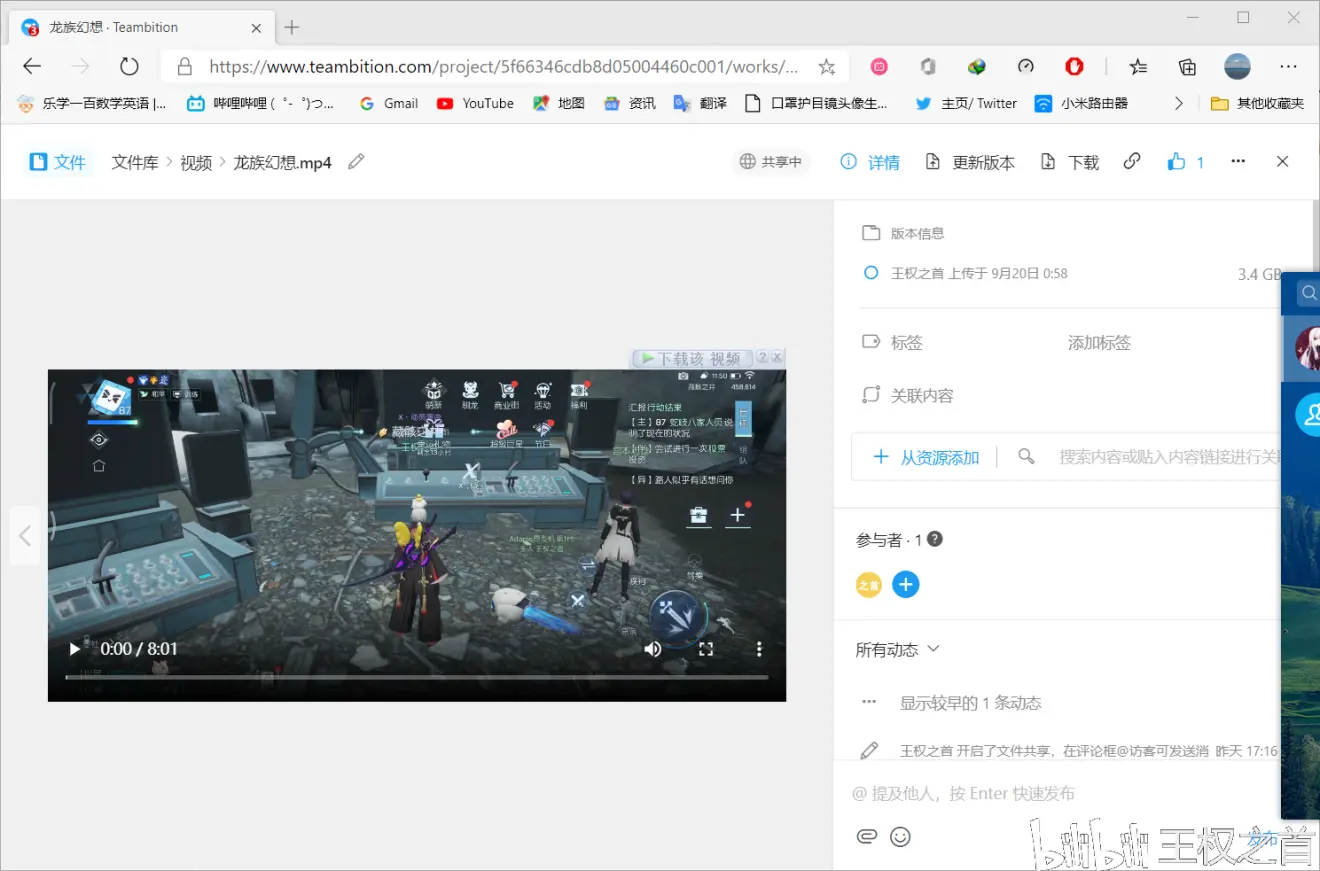The width and height of the screenshot is (1320, 871).
Task: Open 哔哩哔哩 bookmark
Action: click(x=260, y=103)
